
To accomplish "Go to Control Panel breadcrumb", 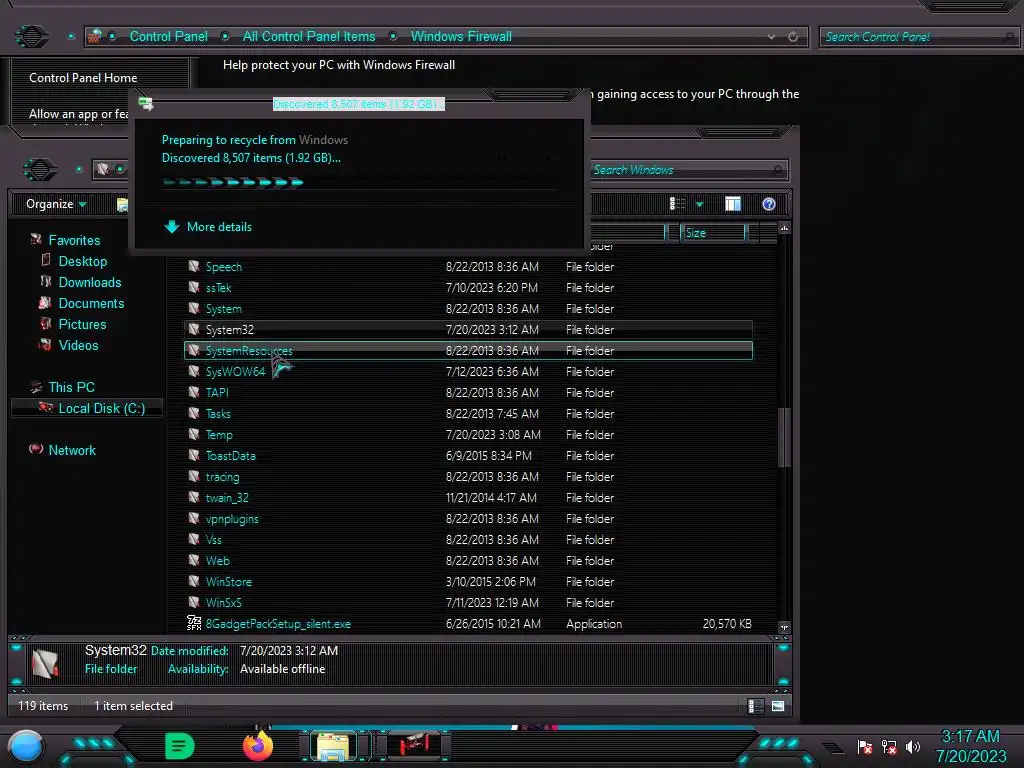I will (x=168, y=37).
